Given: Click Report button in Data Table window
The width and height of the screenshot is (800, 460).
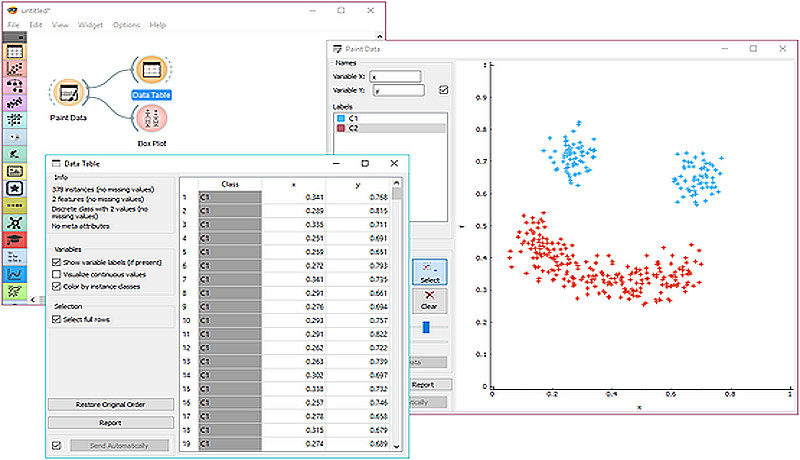Looking at the screenshot, I should tap(111, 423).
